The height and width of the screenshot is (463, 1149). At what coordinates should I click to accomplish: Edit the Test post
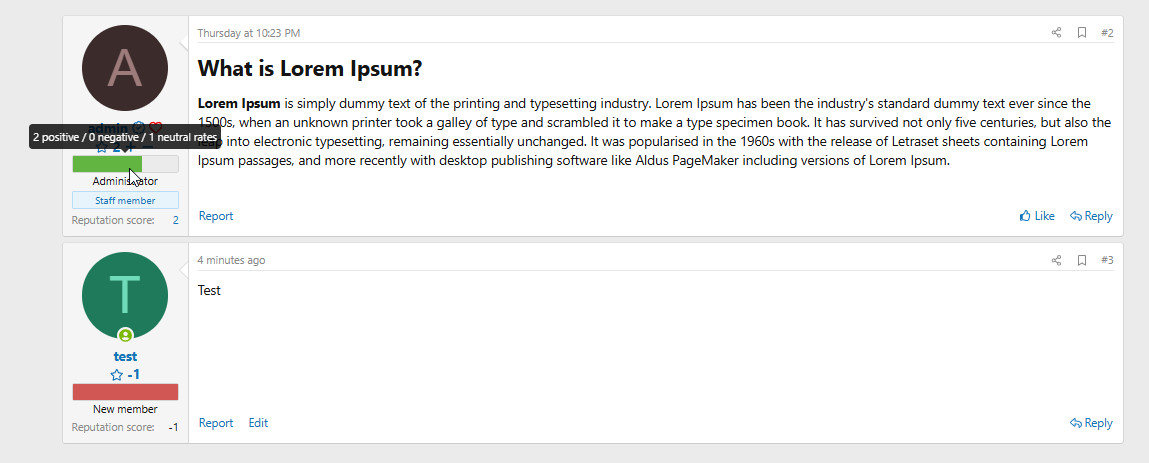[x=258, y=423]
